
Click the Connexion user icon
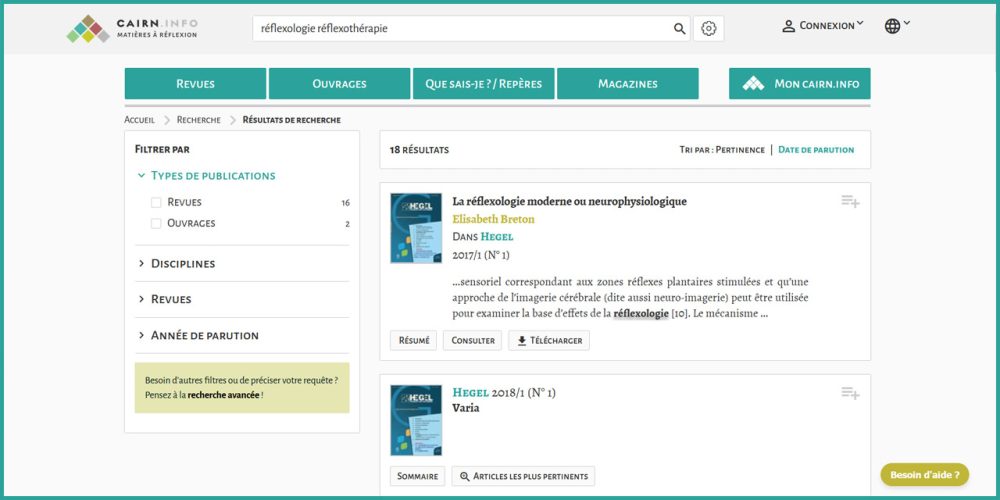coord(789,26)
